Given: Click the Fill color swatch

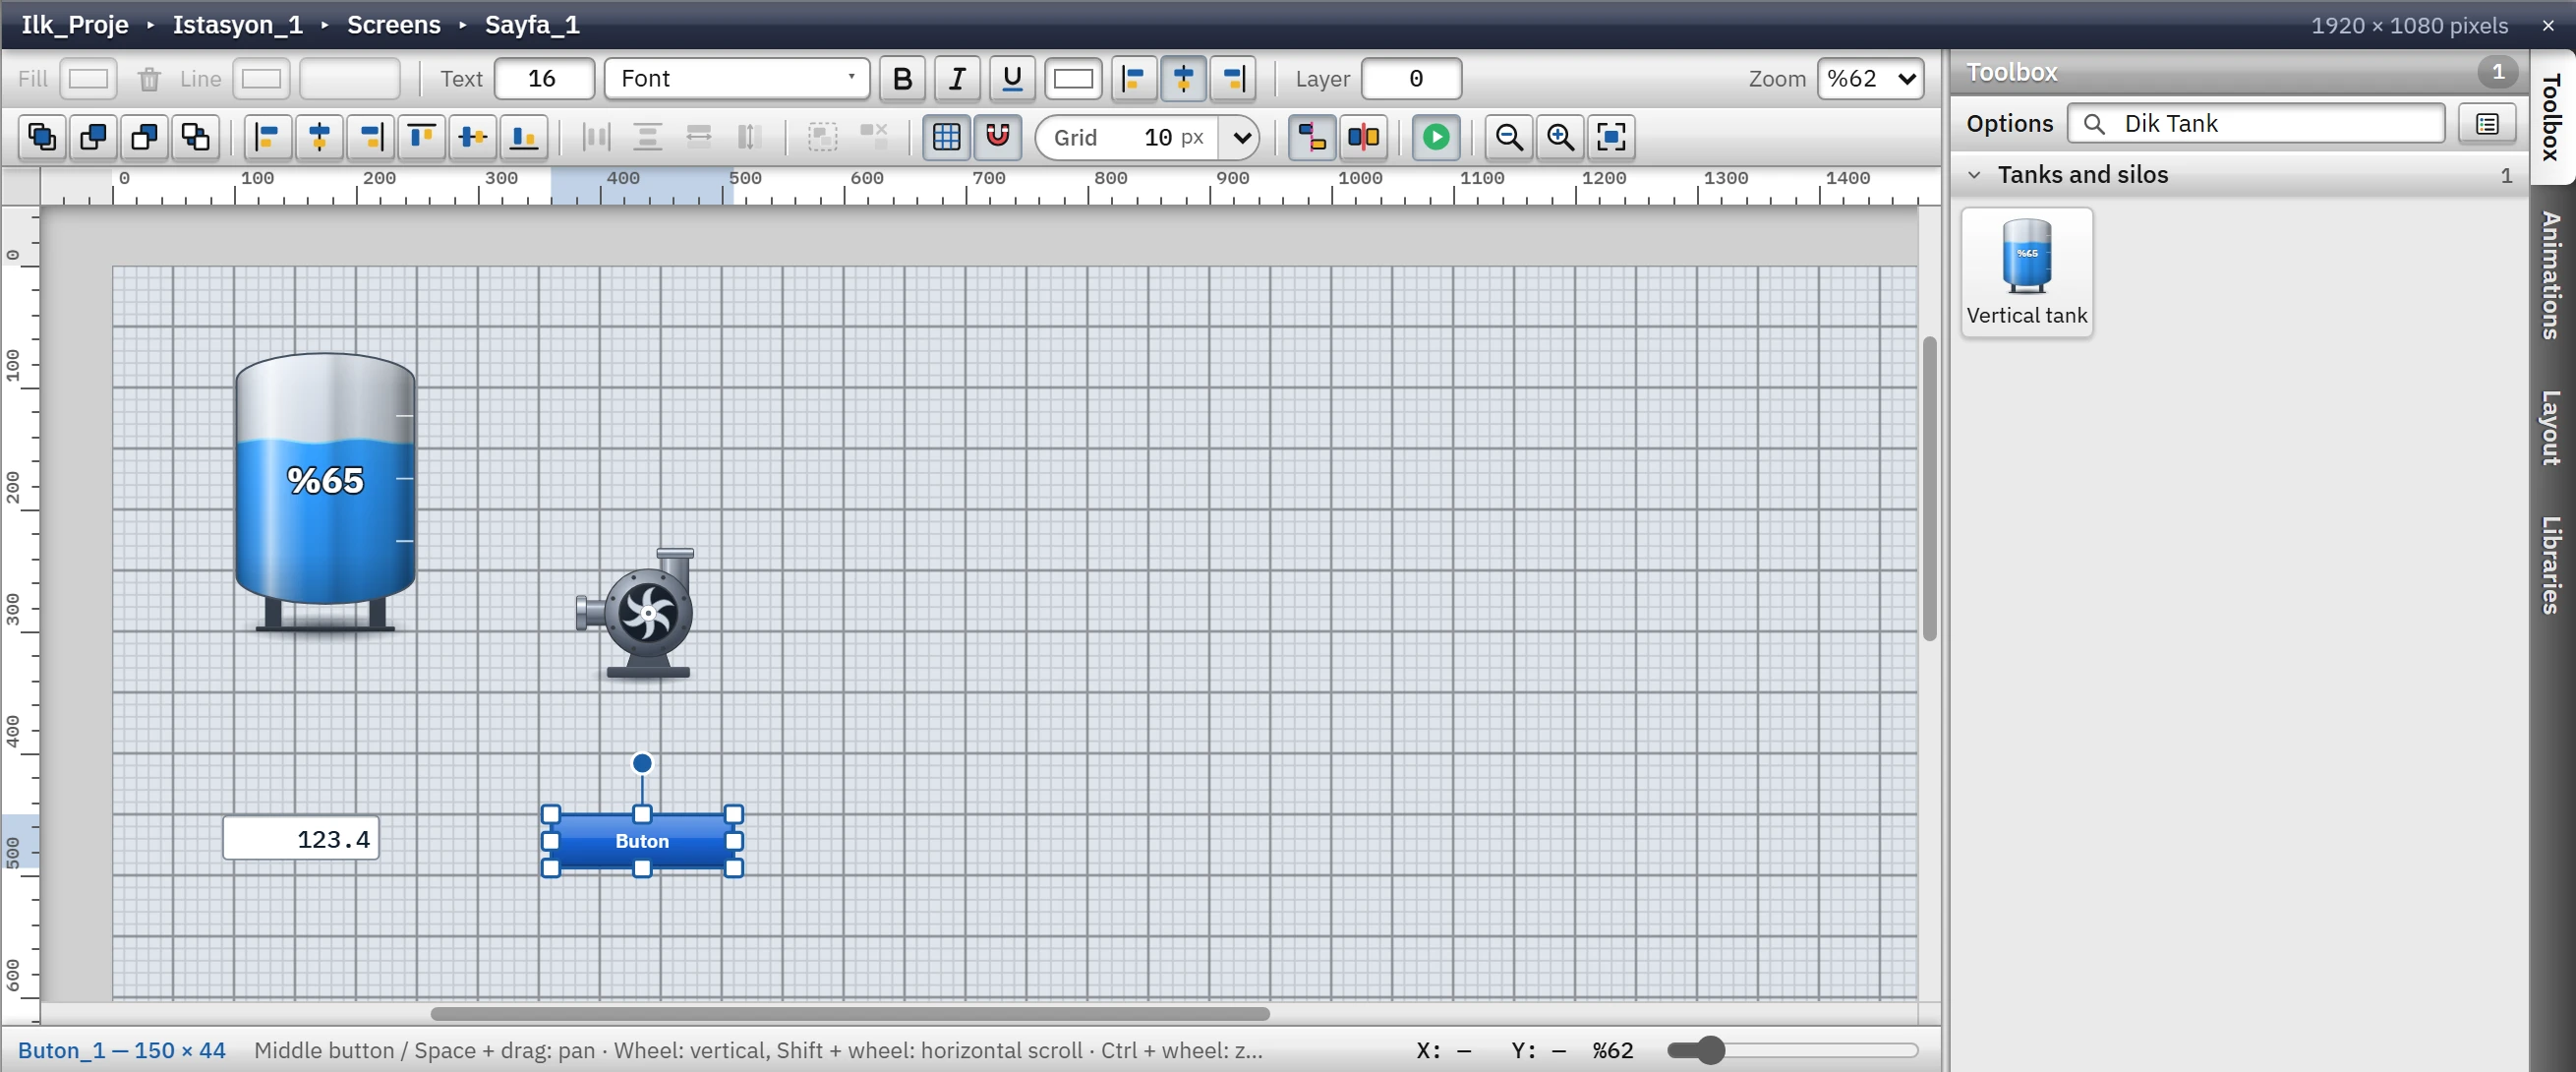Looking at the screenshot, I should pos(88,78).
